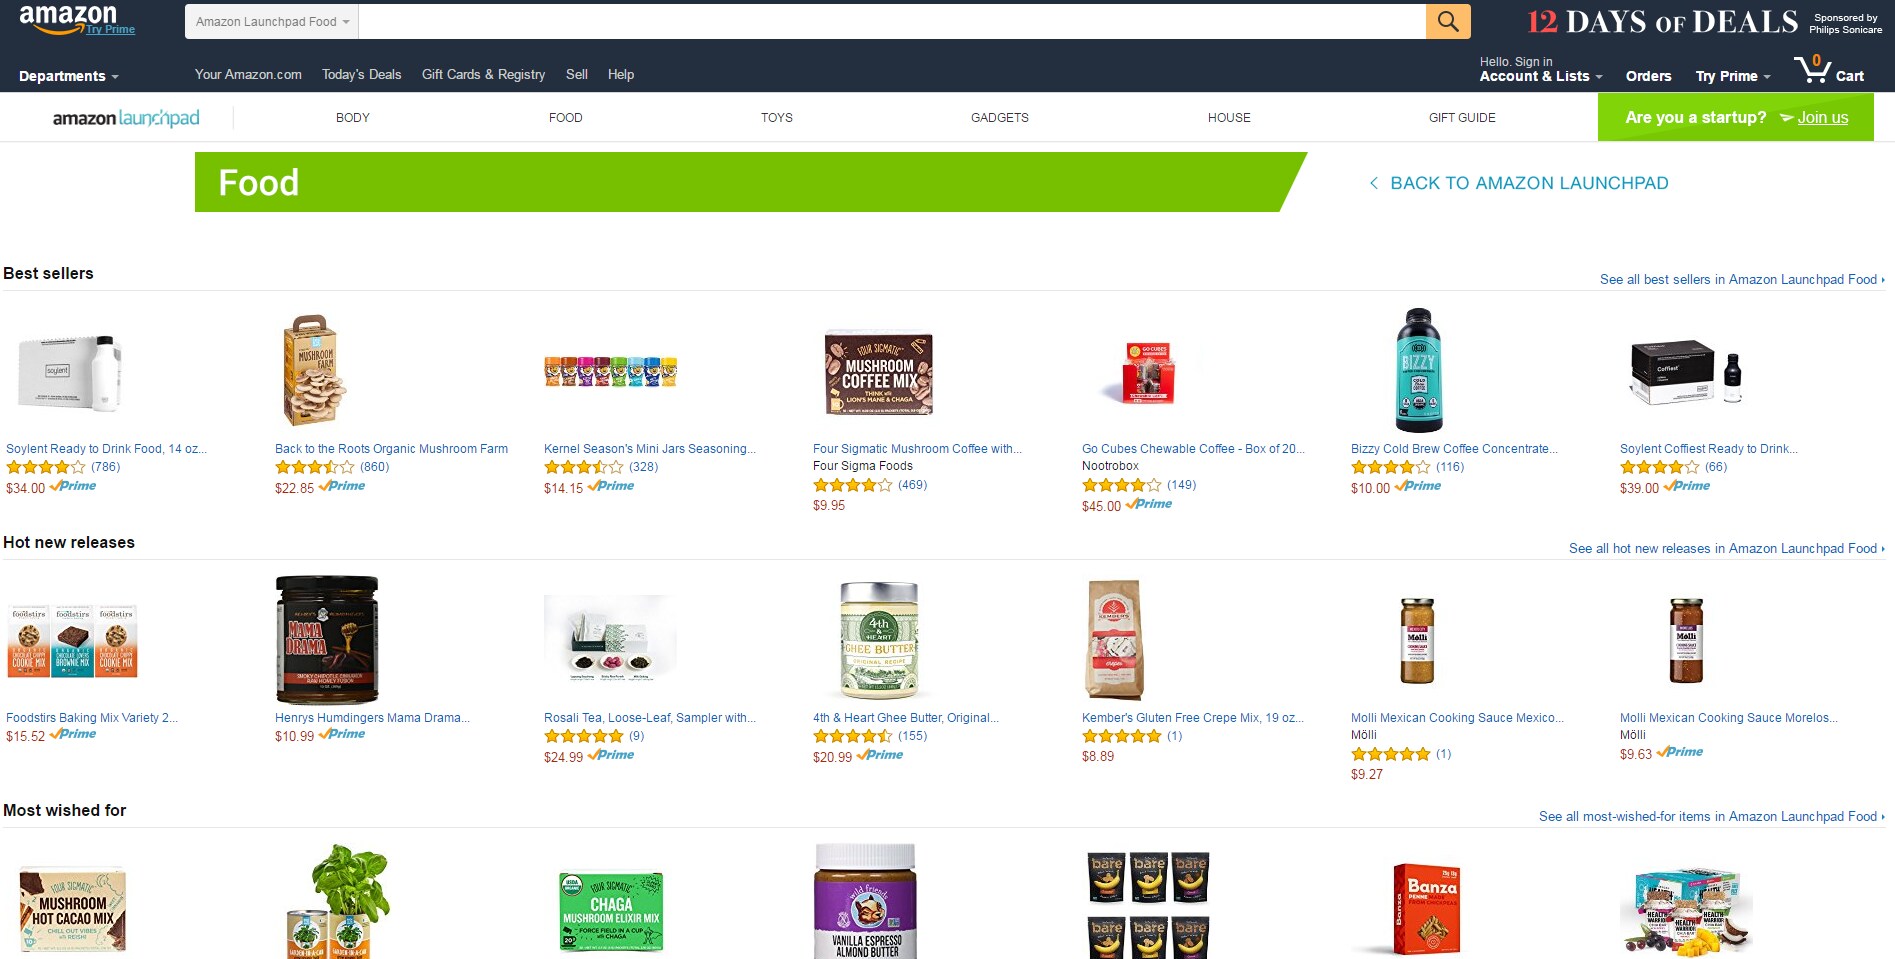
Task: Click the orange search magnifier button
Action: [x=1448, y=21]
